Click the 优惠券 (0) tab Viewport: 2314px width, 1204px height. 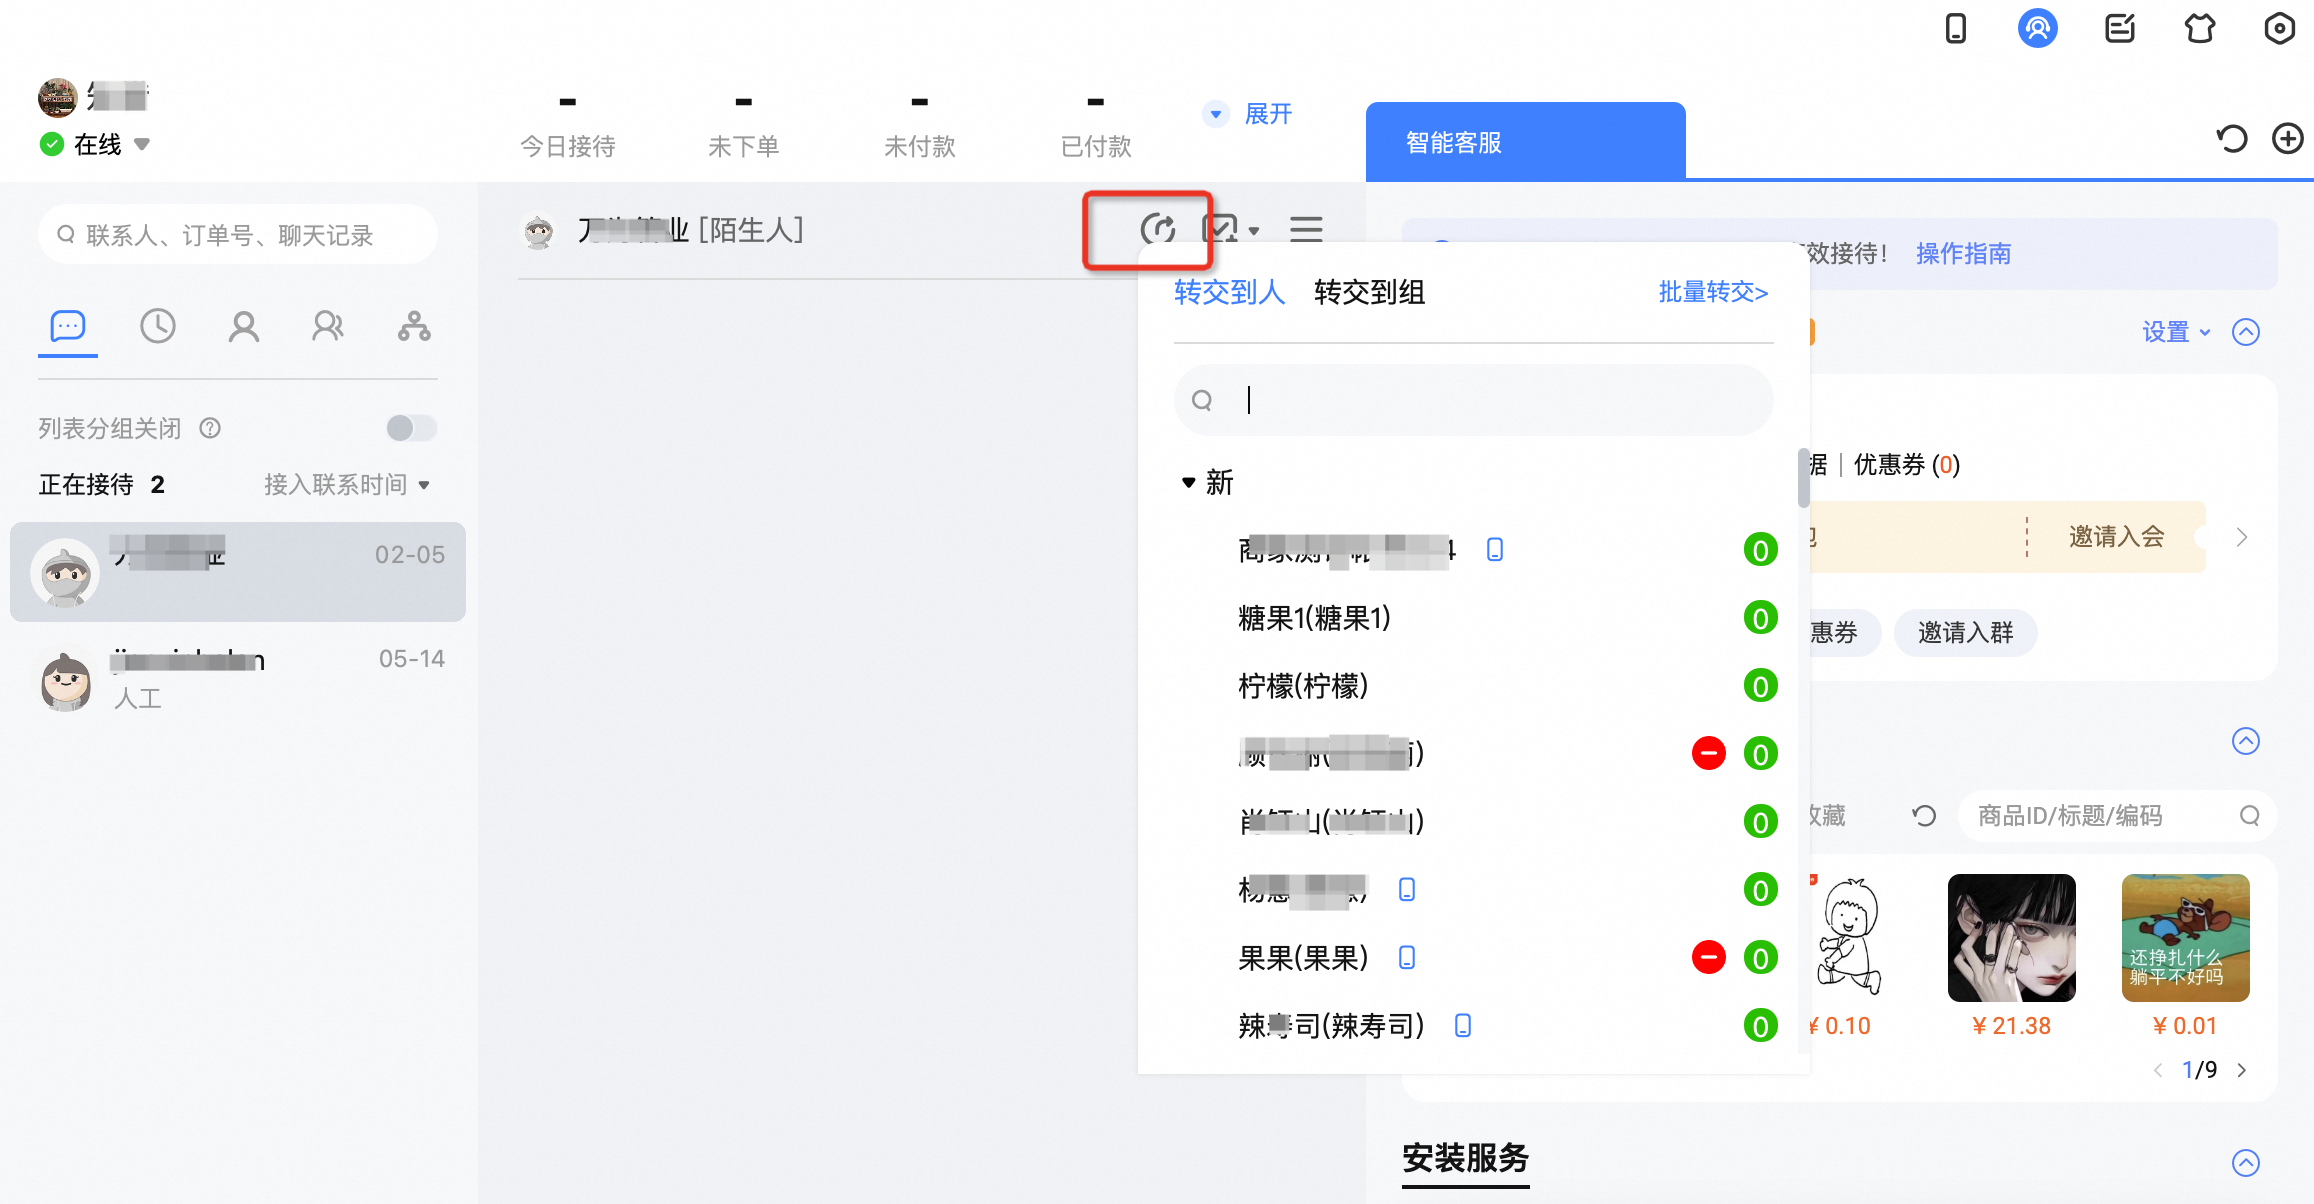point(1906,465)
